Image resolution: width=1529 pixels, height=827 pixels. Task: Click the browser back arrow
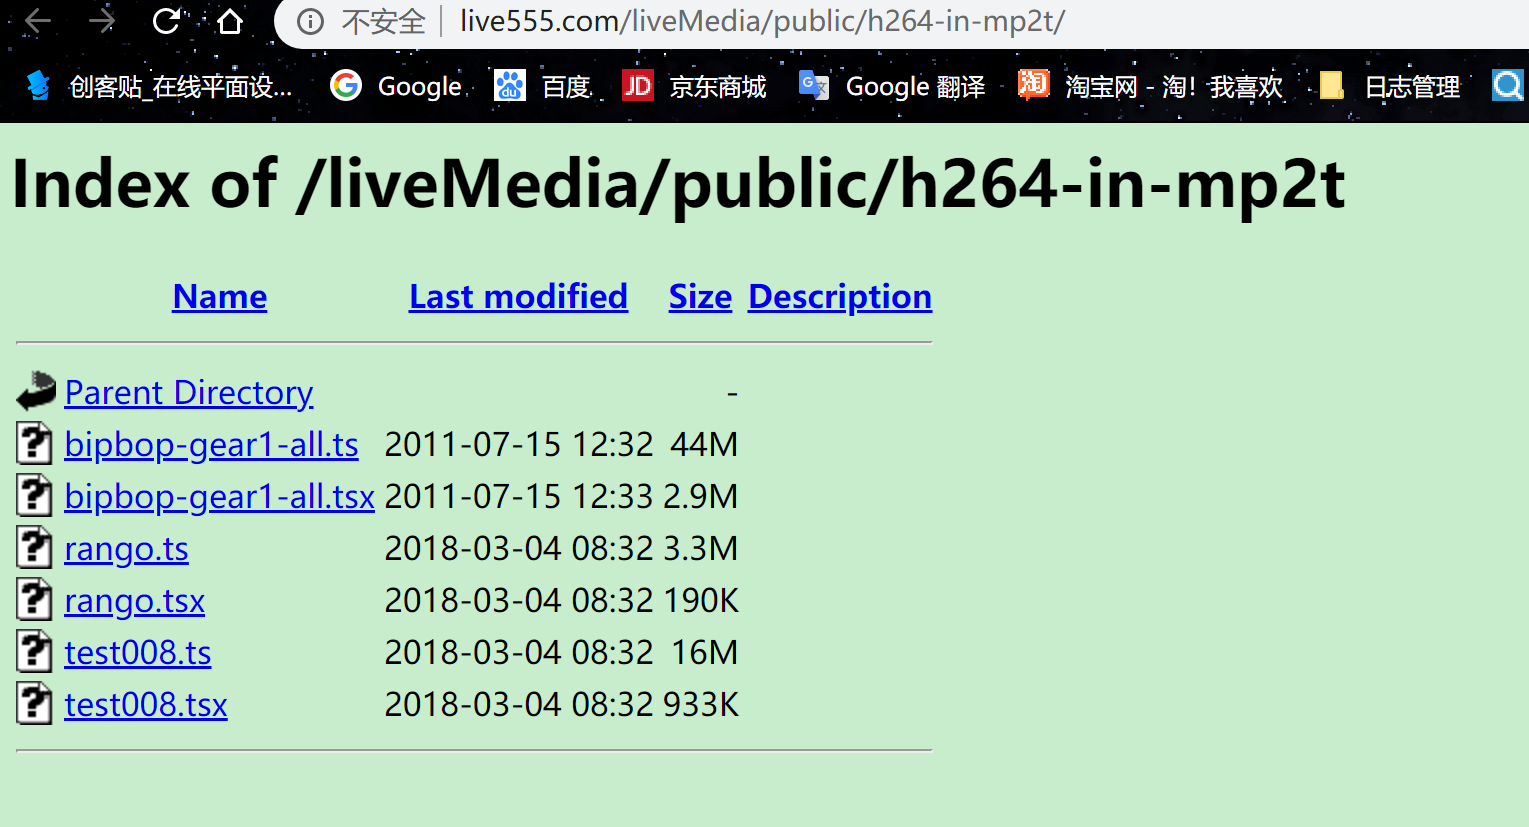click(37, 20)
